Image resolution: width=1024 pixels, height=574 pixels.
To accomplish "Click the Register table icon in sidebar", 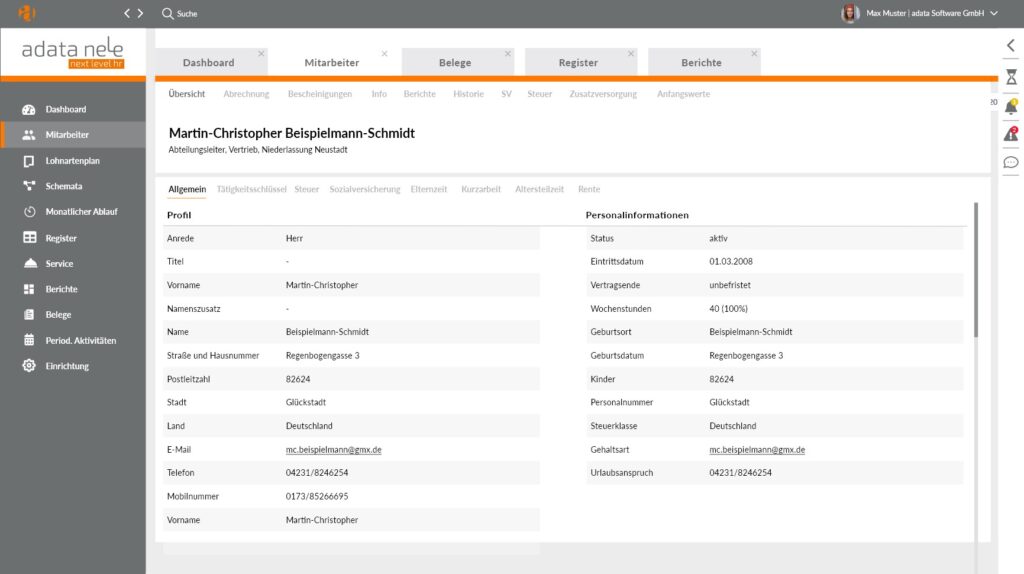I will (29, 238).
